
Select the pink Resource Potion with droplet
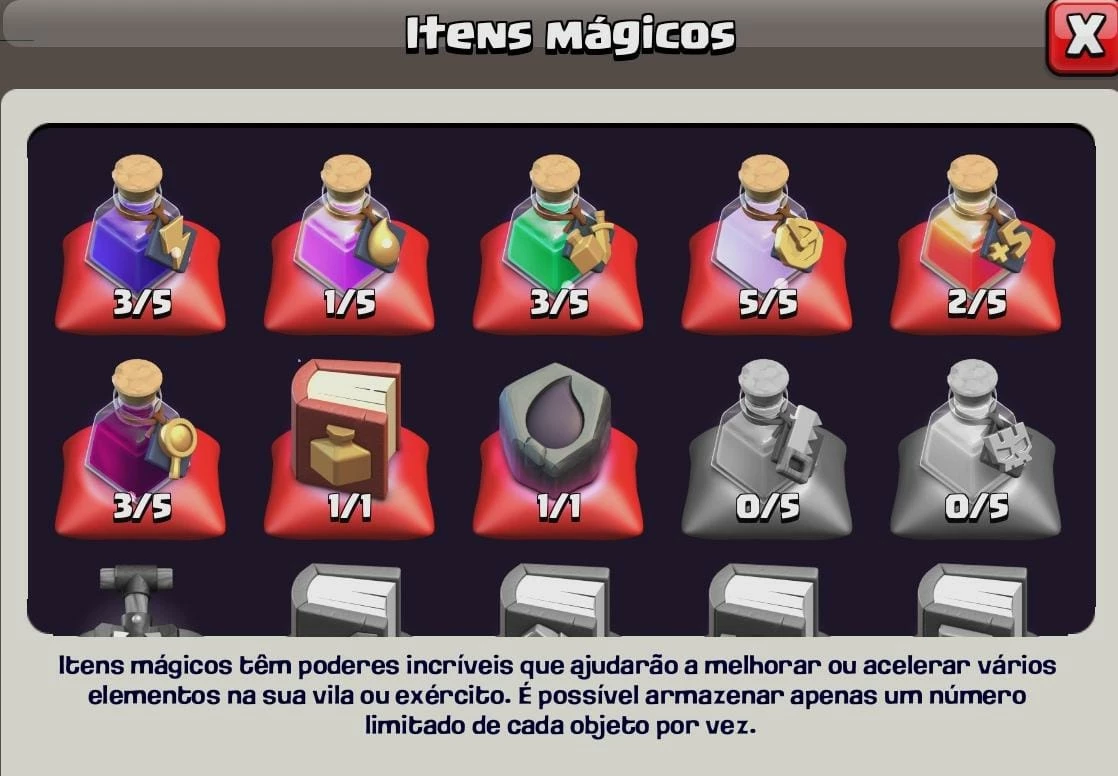tap(349, 242)
